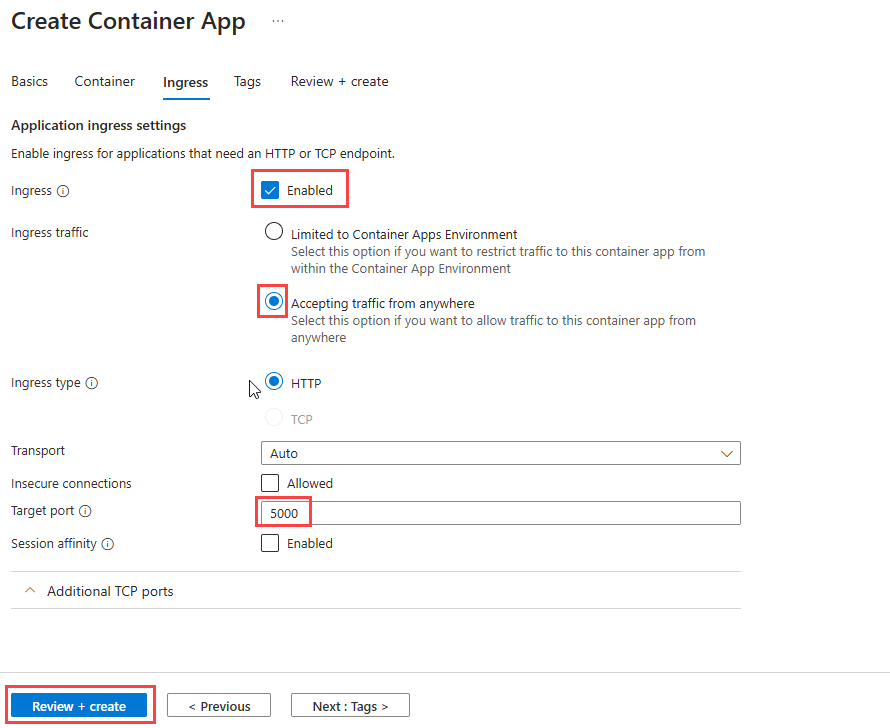The width and height of the screenshot is (890, 728).
Task: Uncheck the Enabled ingress checkbox
Action: [x=269, y=189]
